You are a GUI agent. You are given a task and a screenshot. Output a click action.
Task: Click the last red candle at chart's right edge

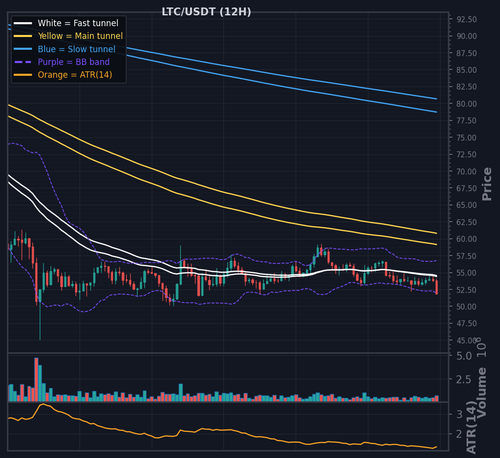(437, 287)
